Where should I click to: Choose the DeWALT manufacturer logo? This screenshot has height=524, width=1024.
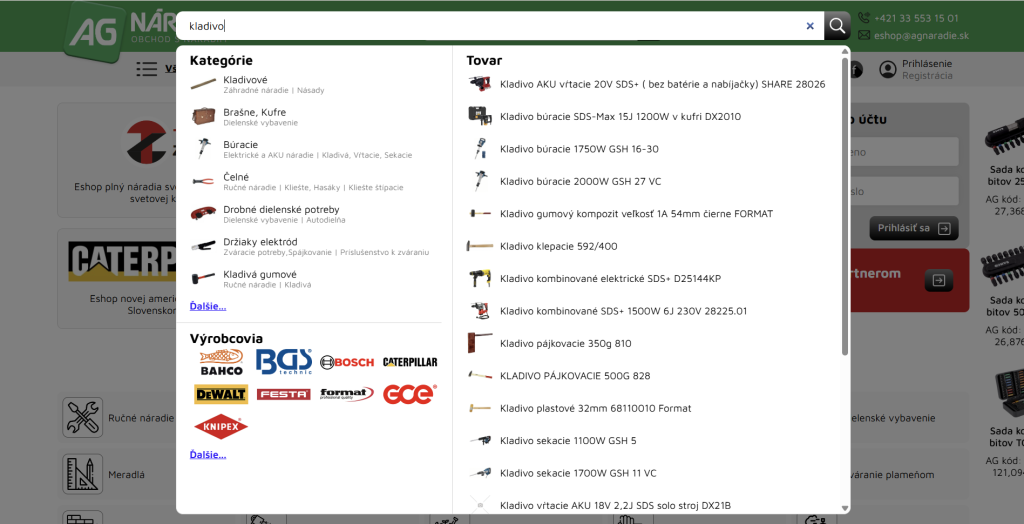click(x=221, y=394)
